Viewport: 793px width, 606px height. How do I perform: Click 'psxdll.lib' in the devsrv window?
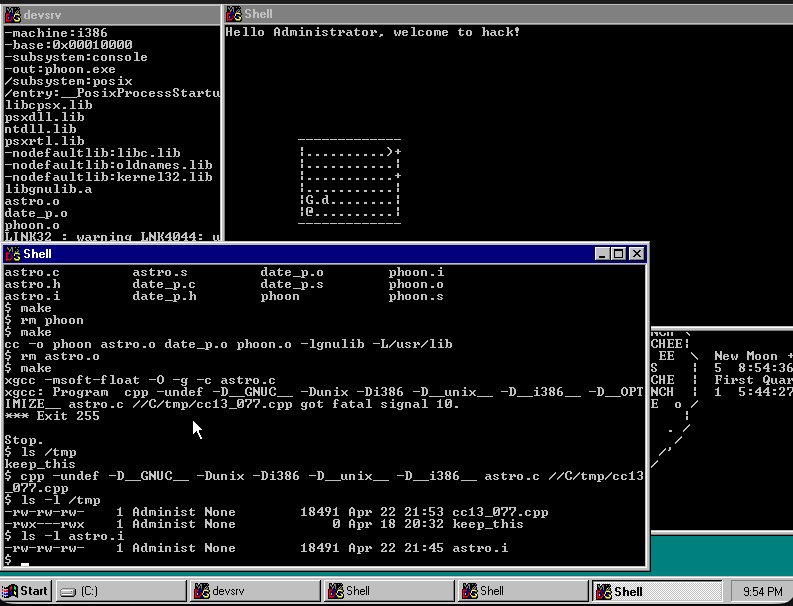(x=44, y=117)
